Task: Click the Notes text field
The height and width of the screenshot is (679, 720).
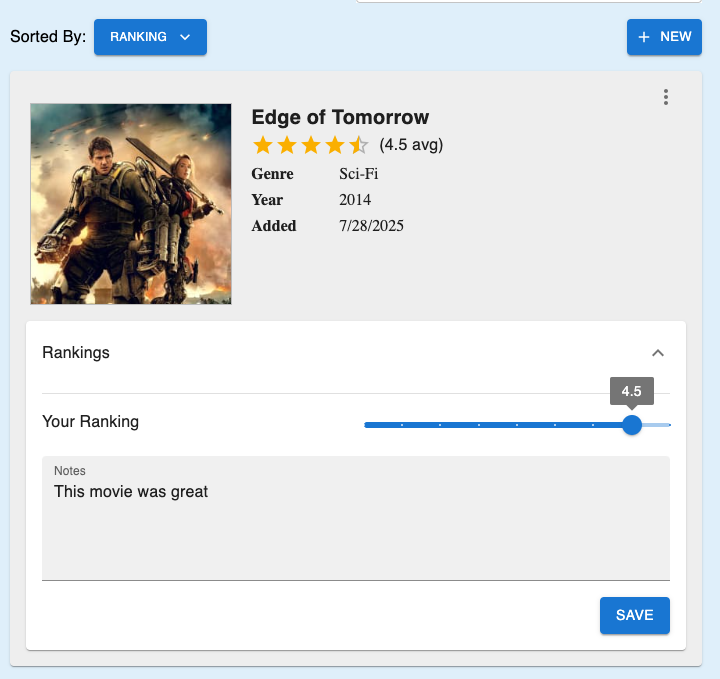Action: pyautogui.click(x=356, y=518)
